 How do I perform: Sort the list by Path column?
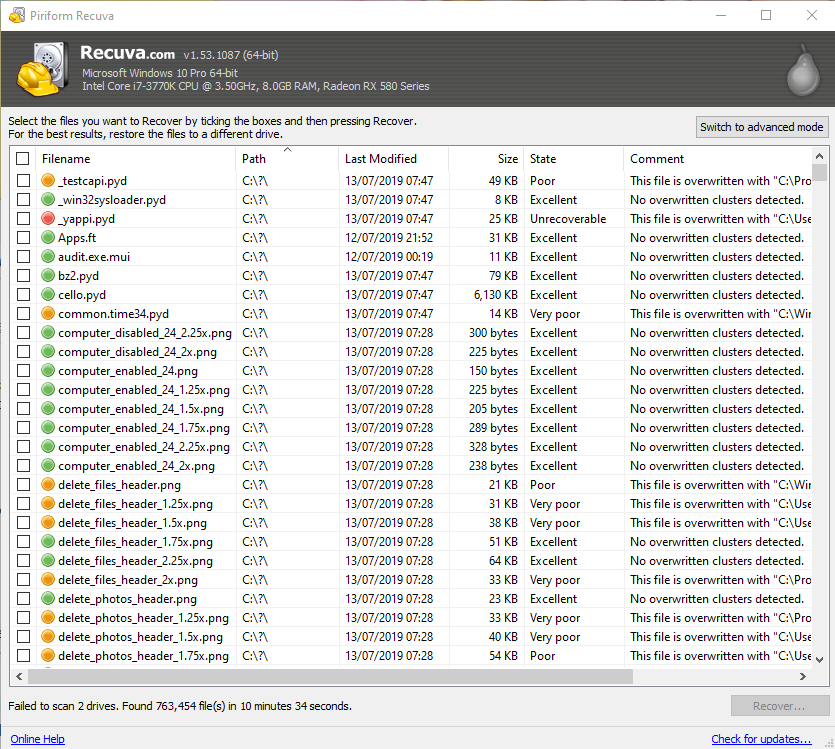287,159
